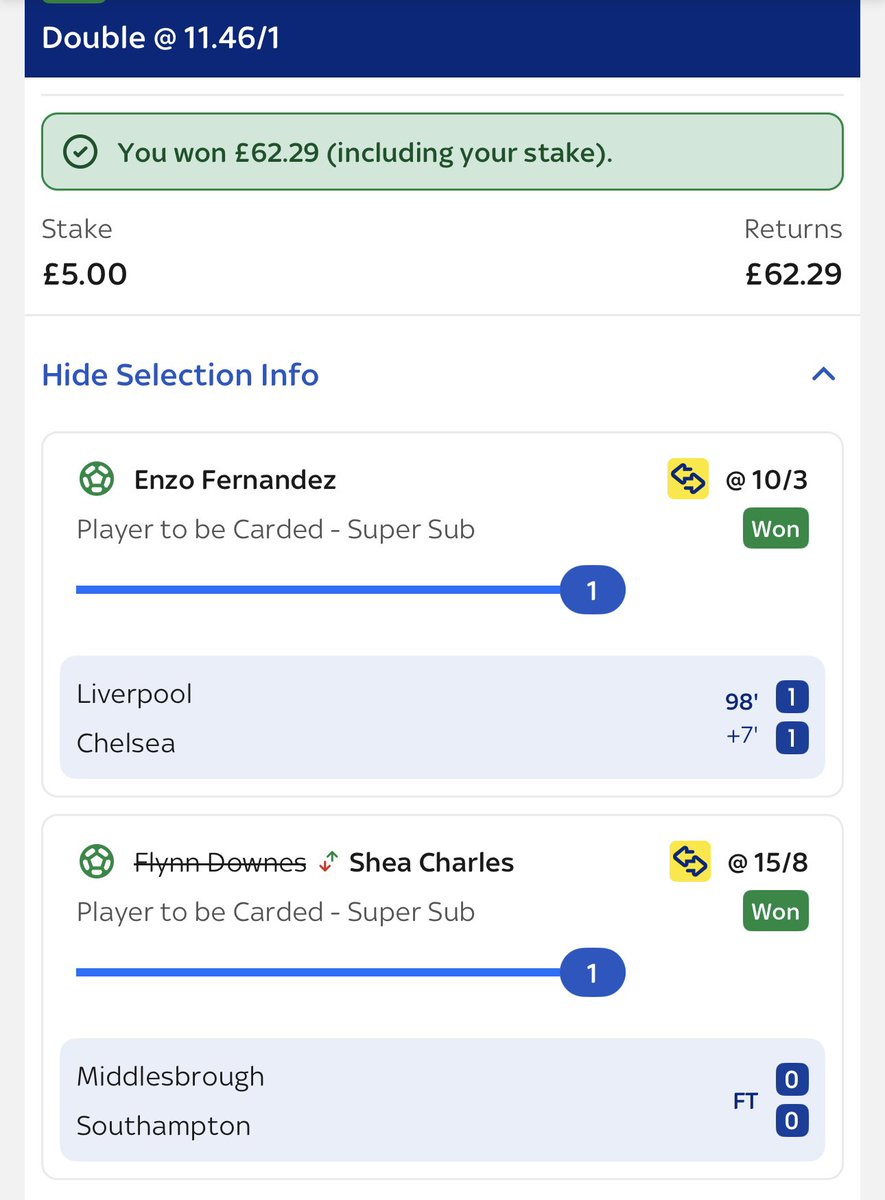Click the Southampton score badge
Viewport: 885px width, 1200px height.
point(791,1121)
